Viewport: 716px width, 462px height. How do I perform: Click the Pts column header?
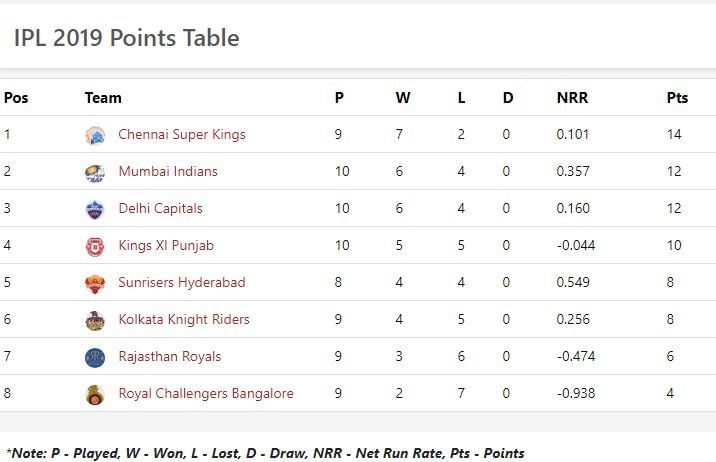677,98
